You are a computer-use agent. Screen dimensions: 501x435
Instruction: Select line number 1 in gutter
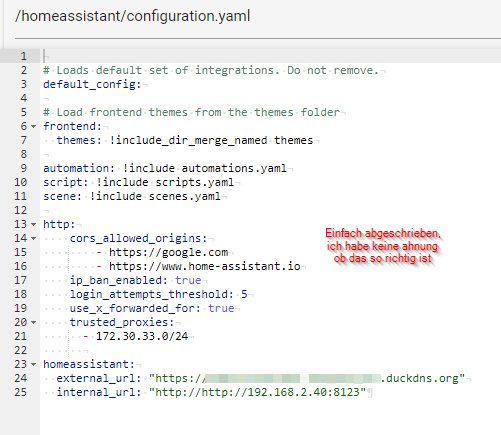23,56
